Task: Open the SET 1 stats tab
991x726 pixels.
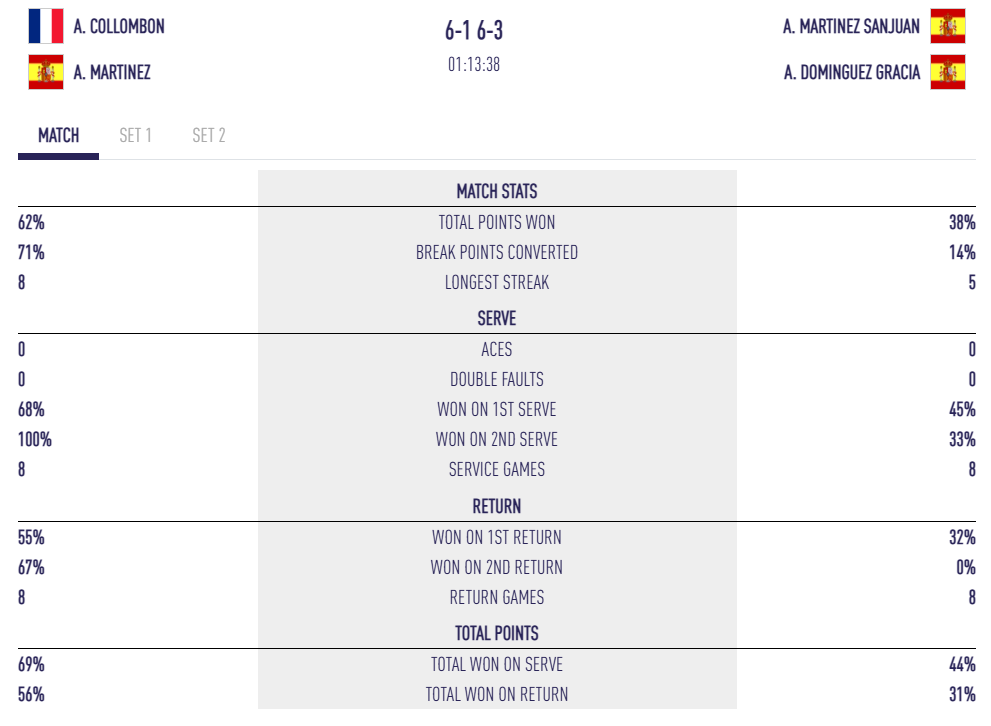Action: (x=135, y=135)
